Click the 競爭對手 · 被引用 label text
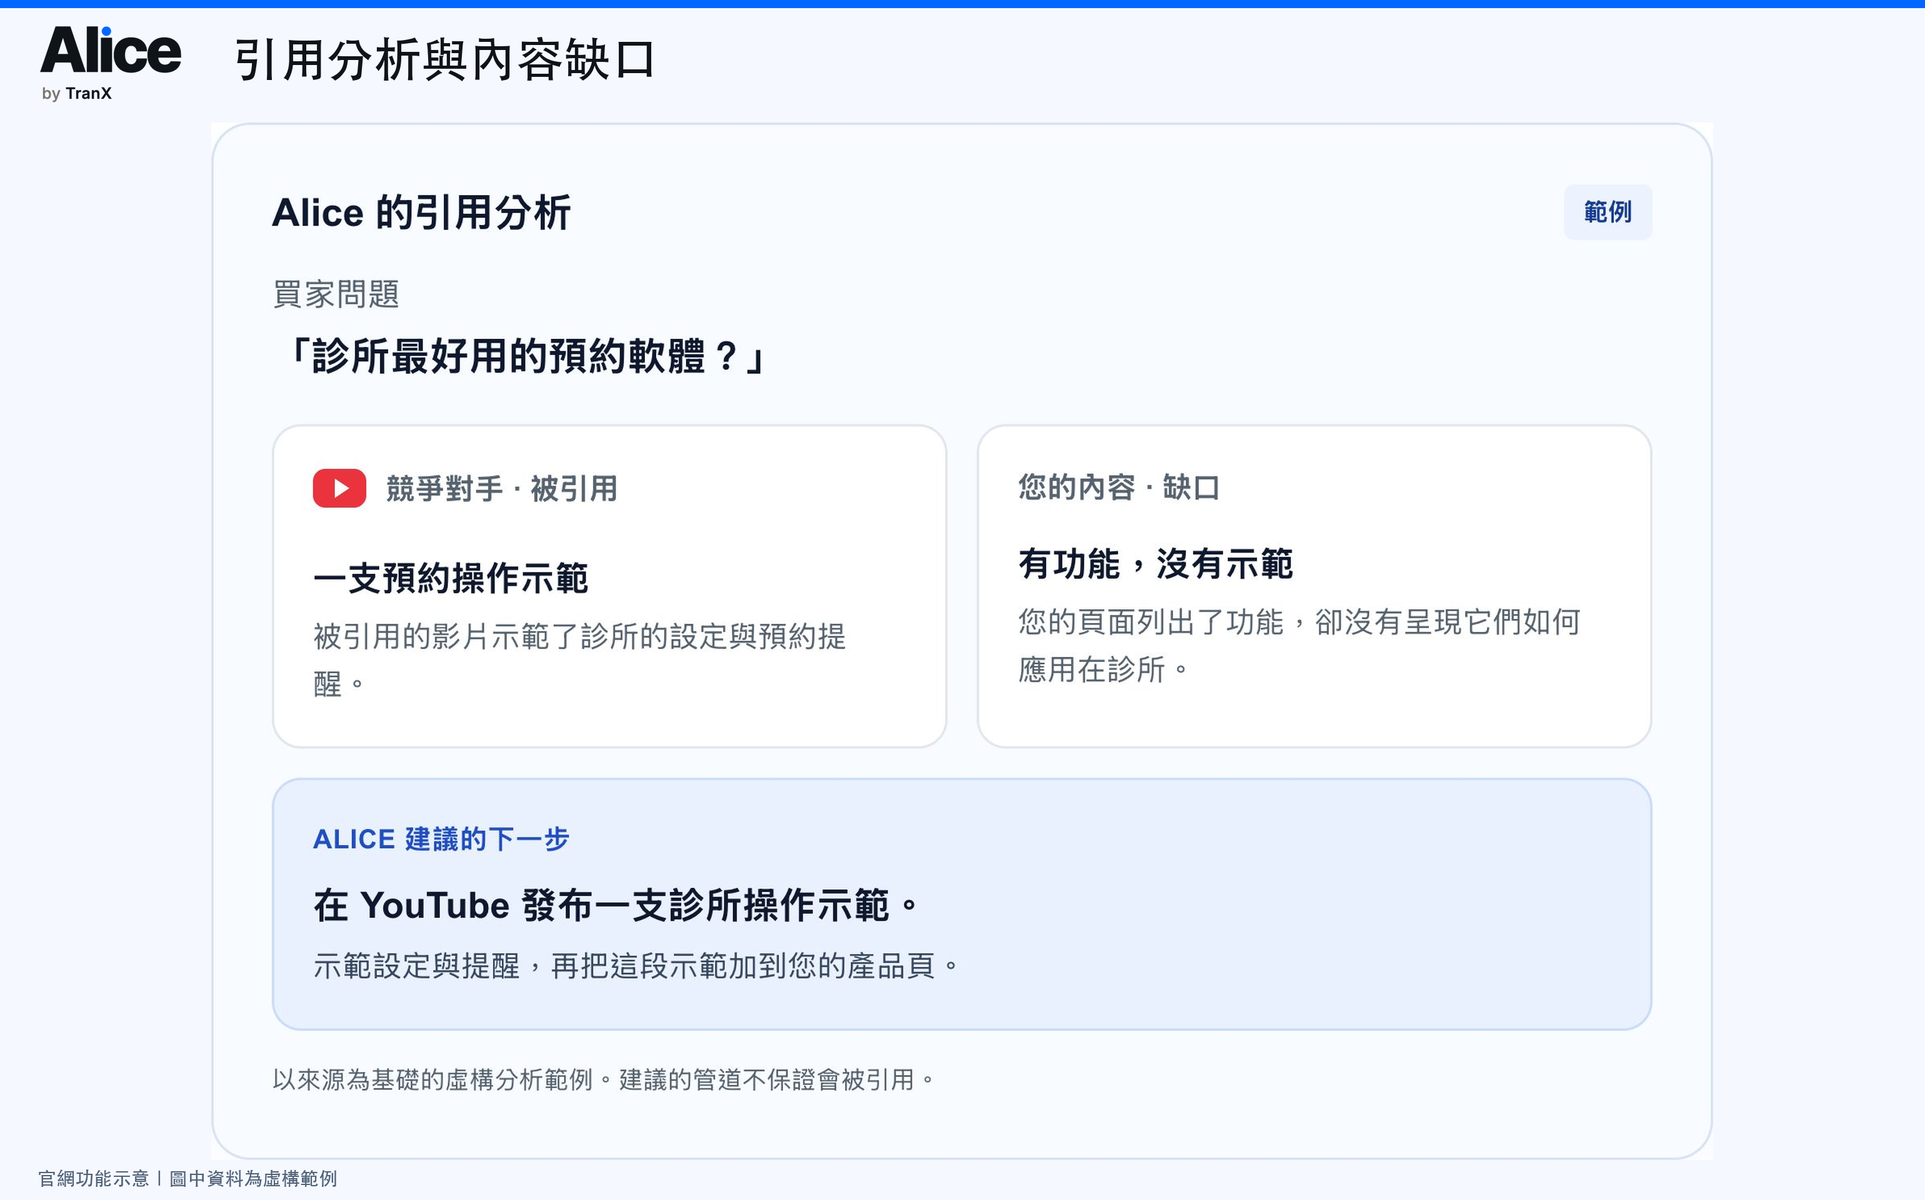 [x=501, y=489]
